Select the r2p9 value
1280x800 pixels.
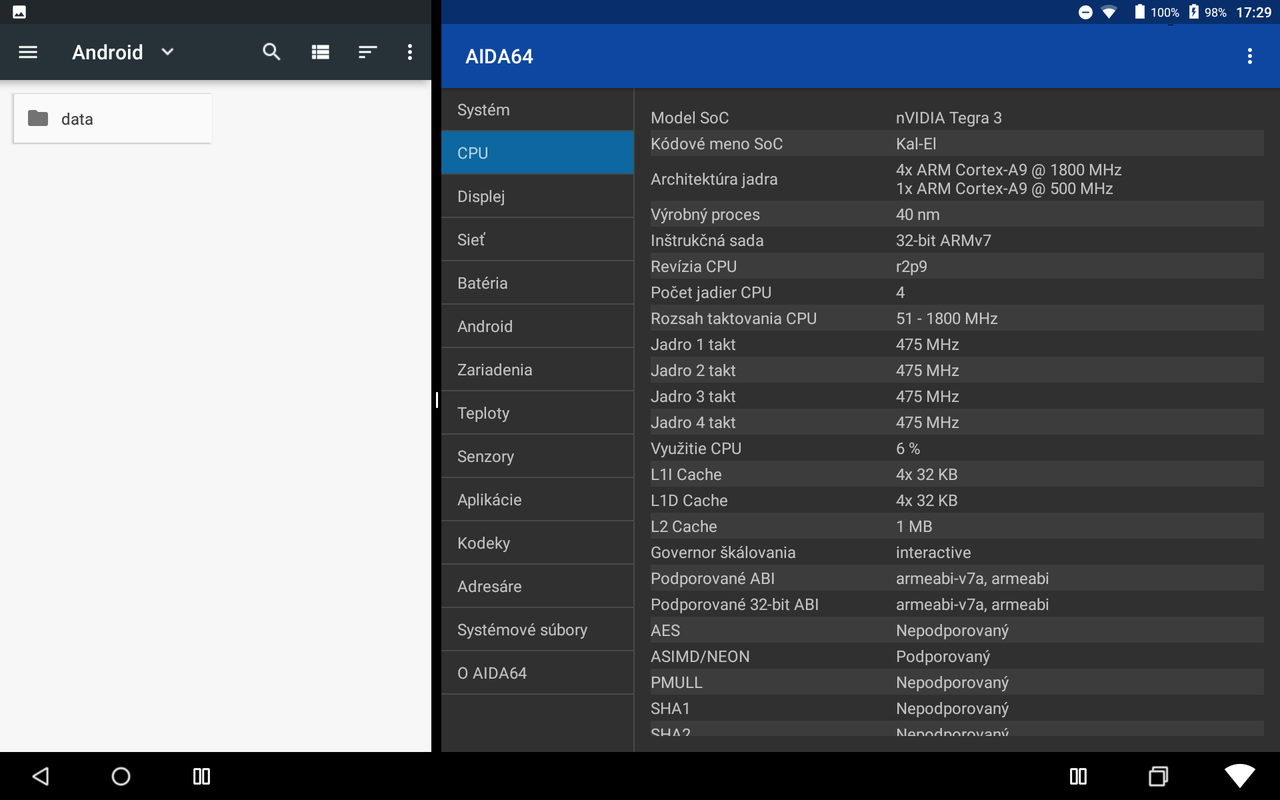pos(913,267)
